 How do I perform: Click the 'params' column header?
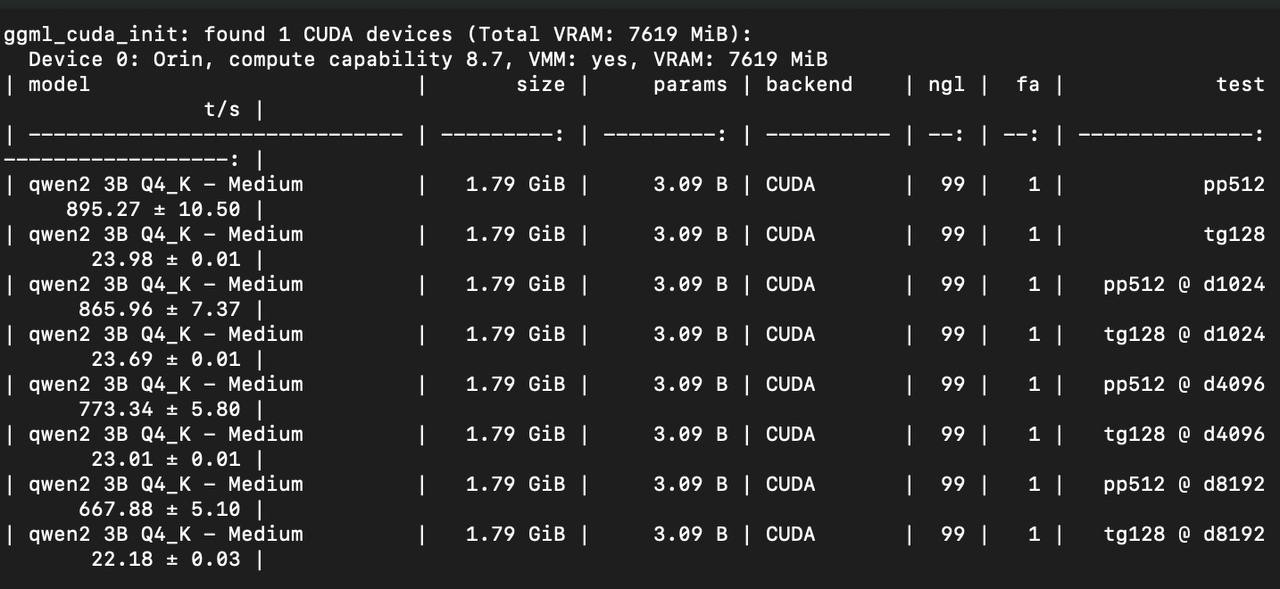(x=691, y=85)
